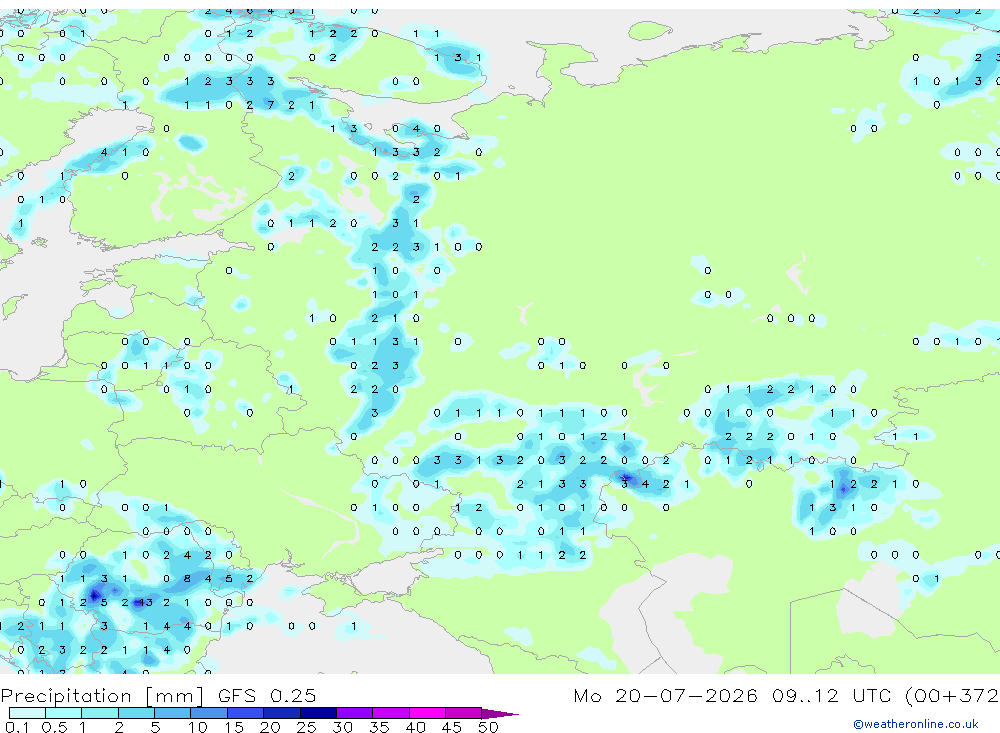Choose the 20–25 mm legend color swatch
This screenshot has width=1000, height=733.
click(x=282, y=713)
